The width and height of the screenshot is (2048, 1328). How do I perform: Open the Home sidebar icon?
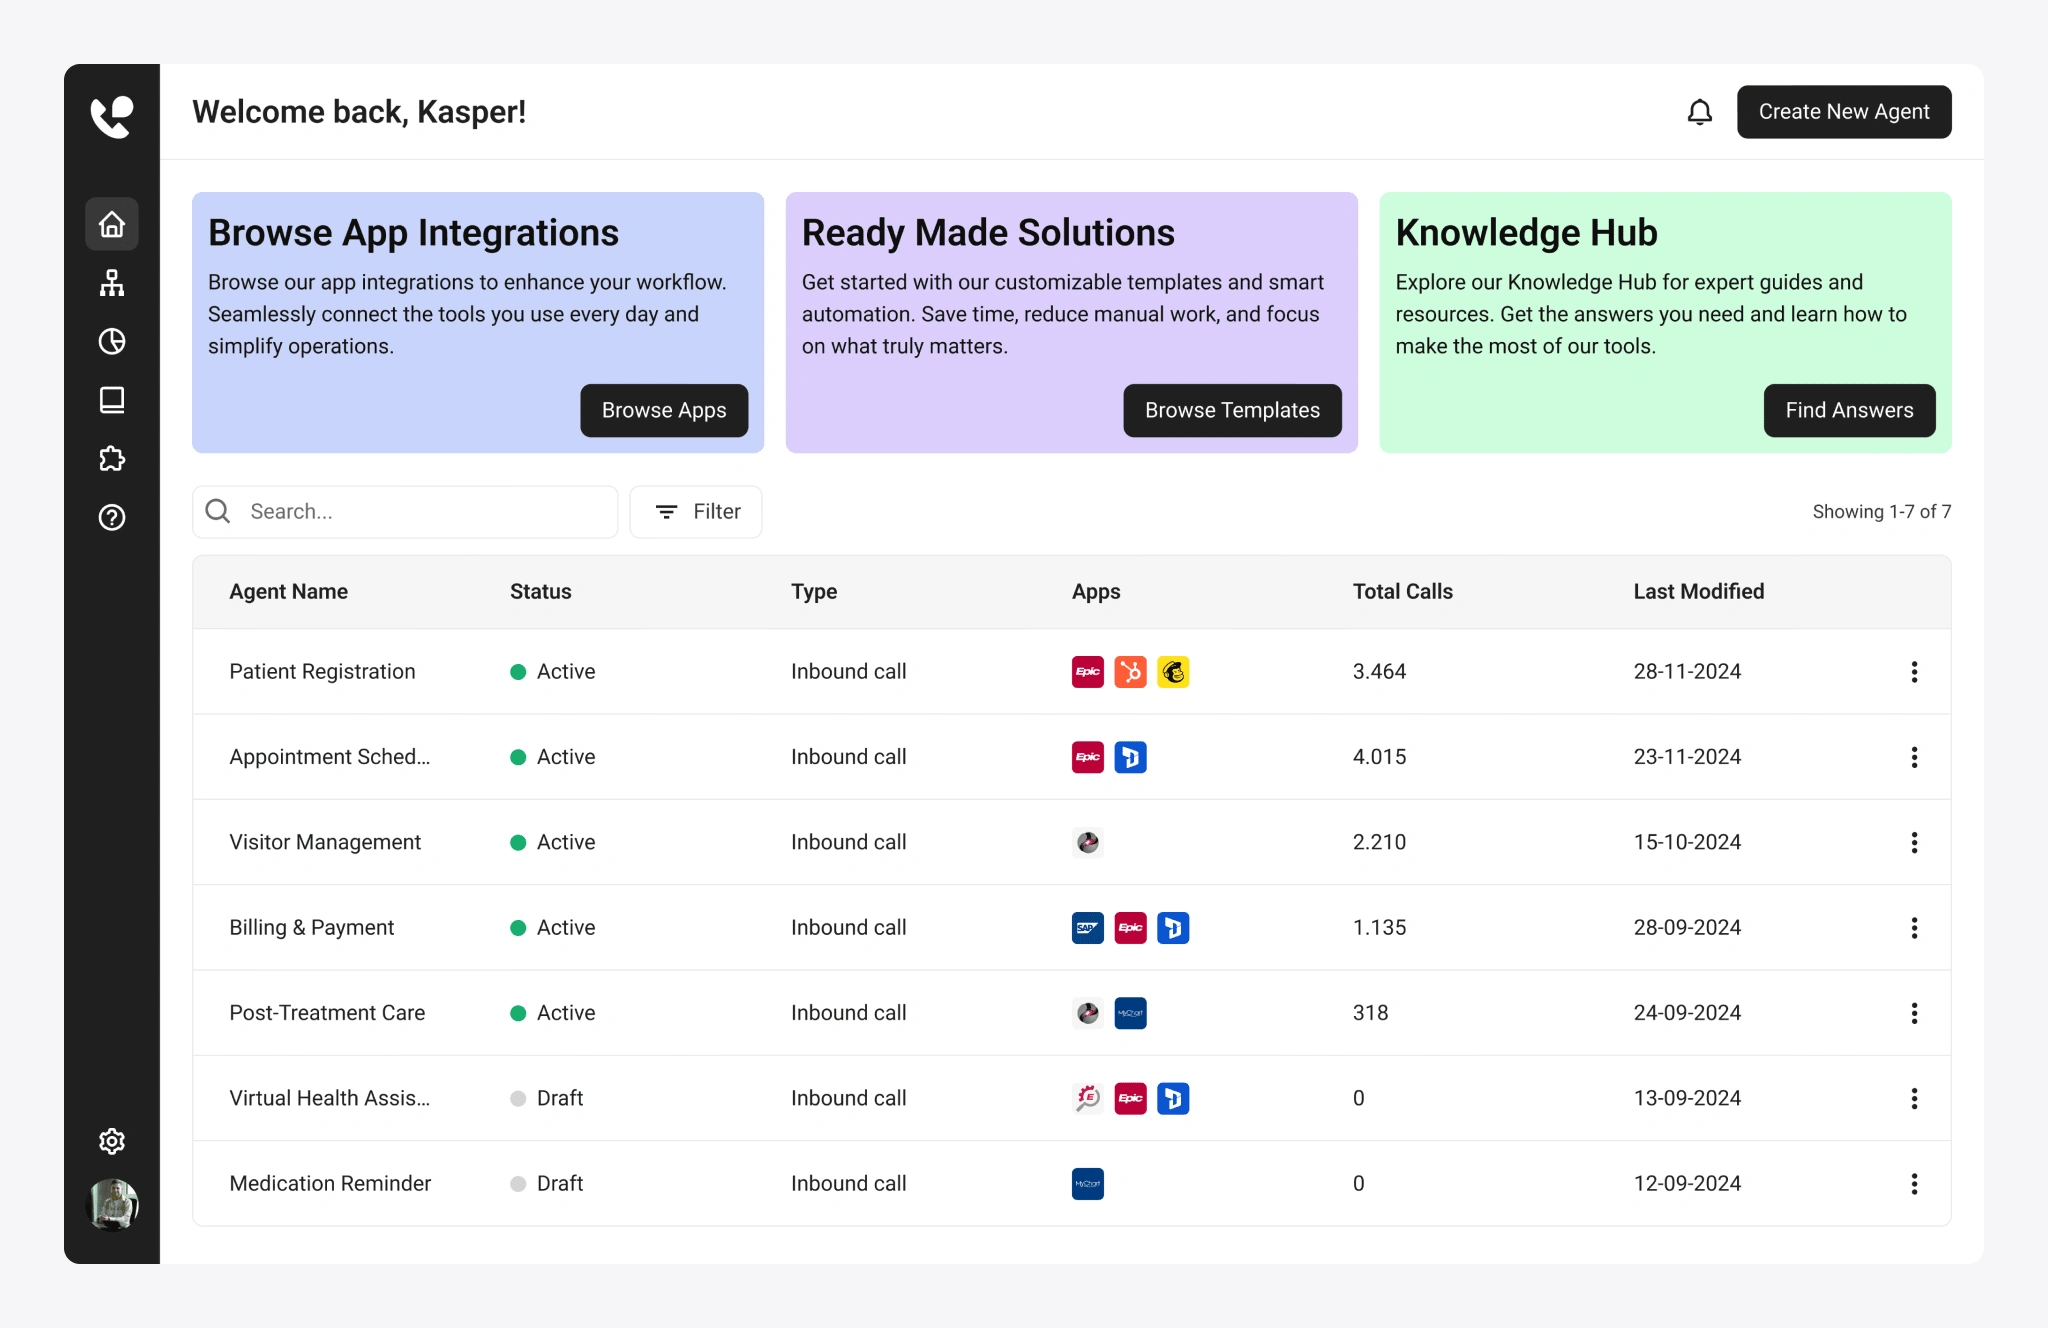point(112,224)
